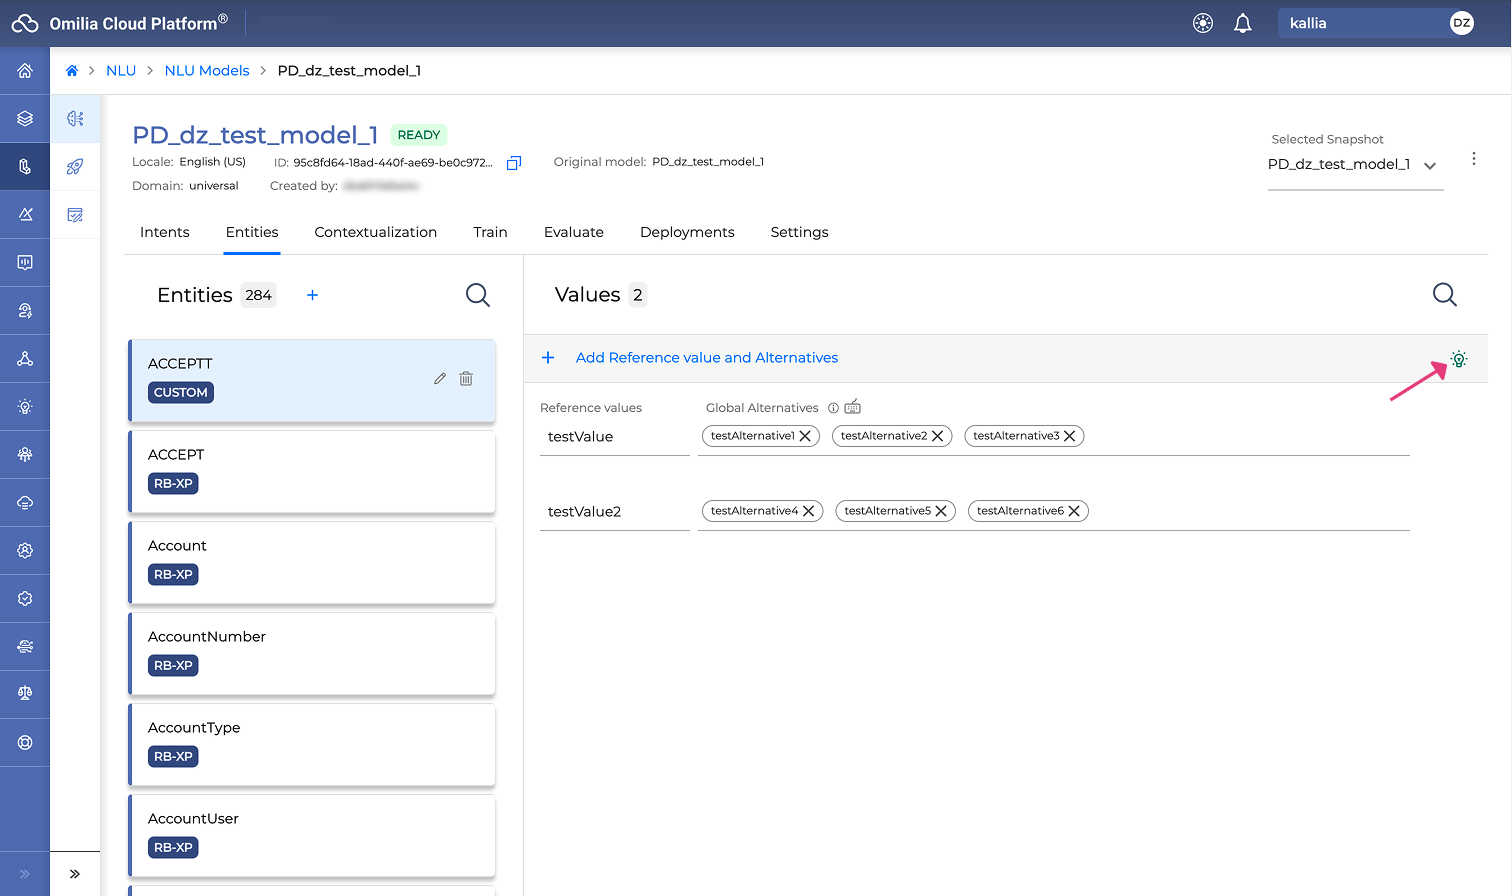Remove the testAlternative5 chip

[941, 511]
